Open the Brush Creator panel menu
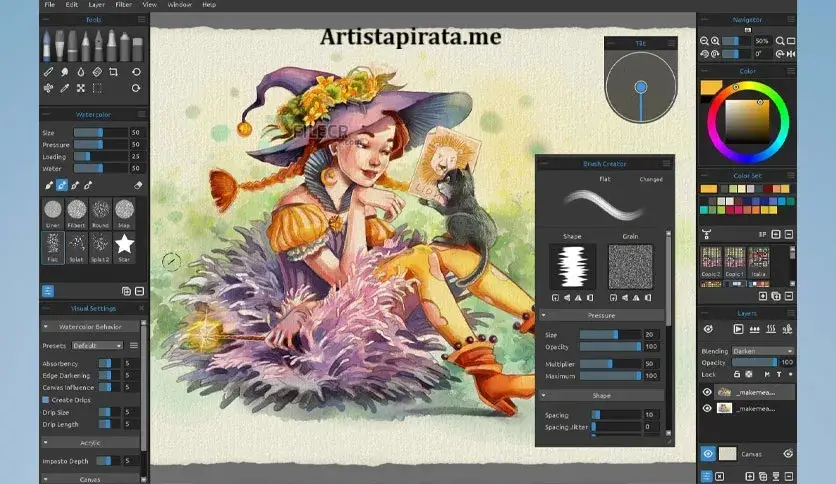 (x=666, y=164)
